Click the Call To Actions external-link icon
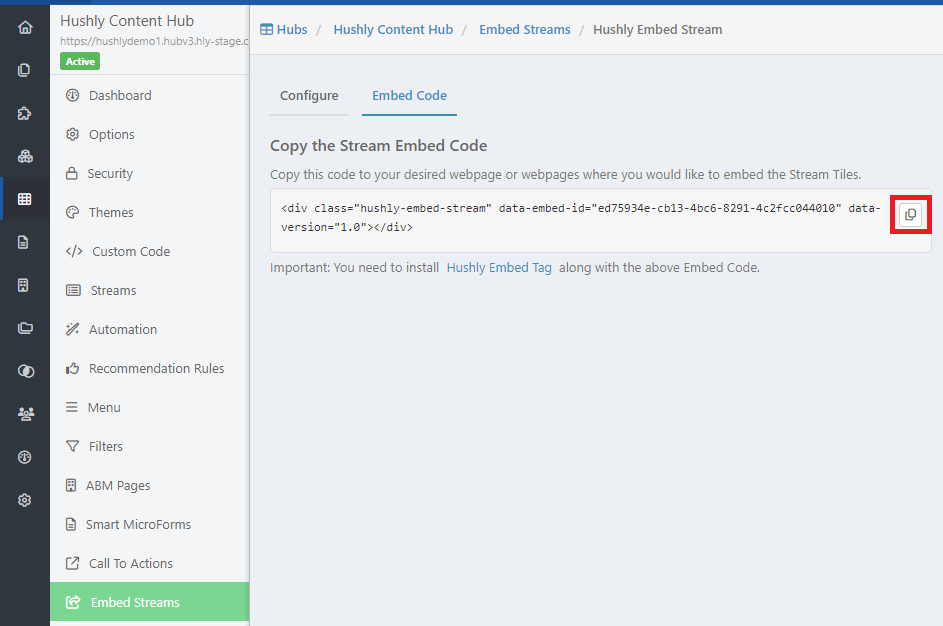Image resolution: width=943 pixels, height=626 pixels. click(73, 563)
